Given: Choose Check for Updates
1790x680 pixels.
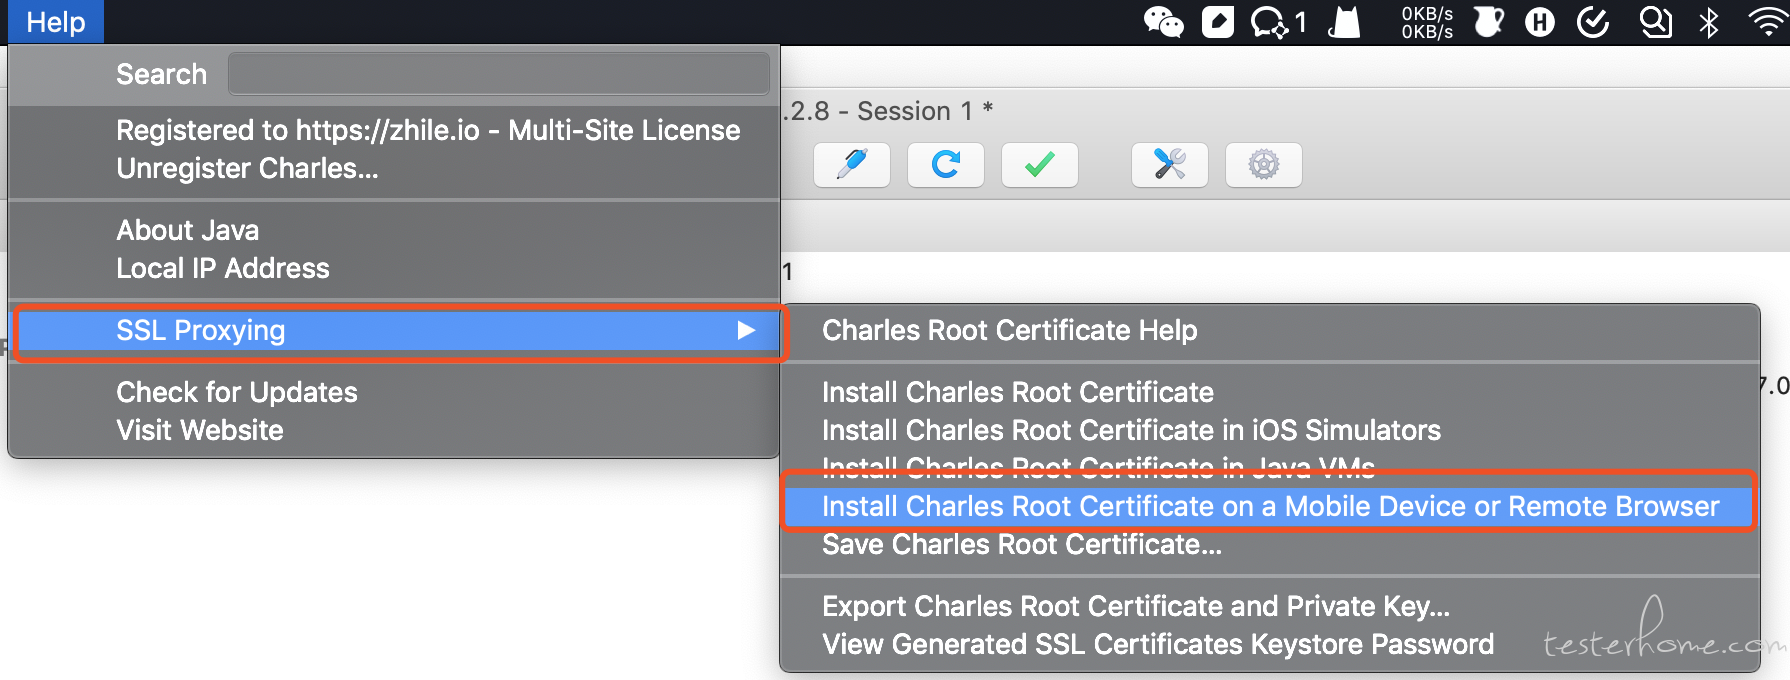Looking at the screenshot, I should (236, 392).
